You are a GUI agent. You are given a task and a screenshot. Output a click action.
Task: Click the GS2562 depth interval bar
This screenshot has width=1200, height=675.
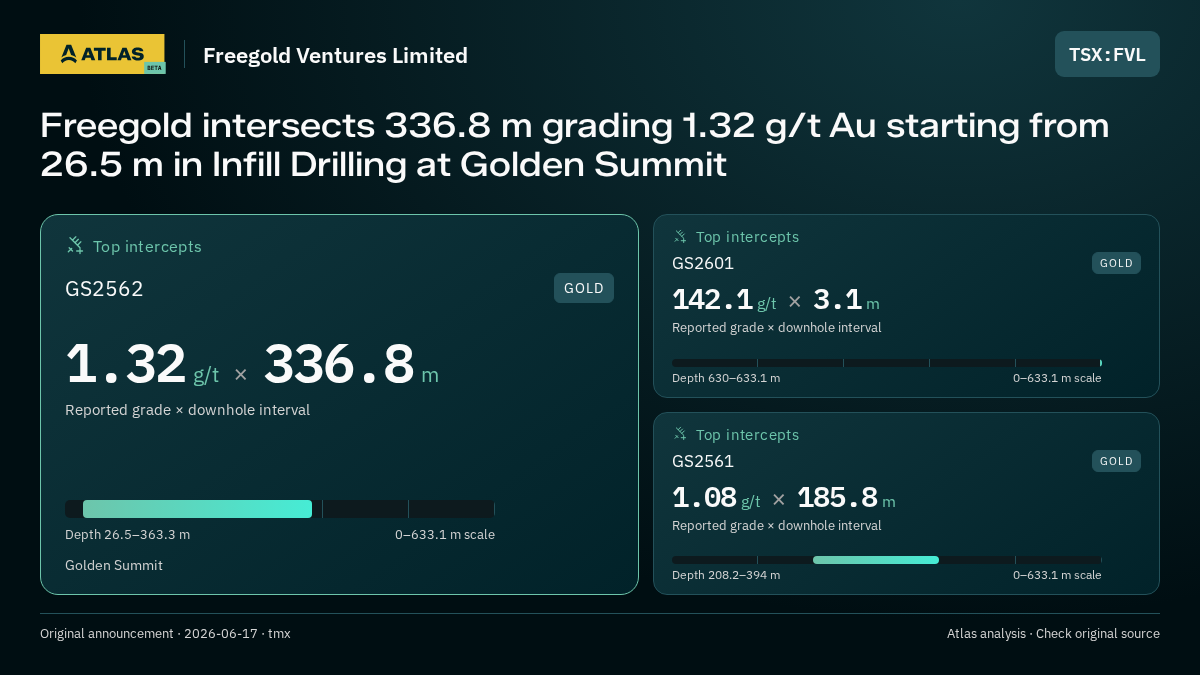(280, 509)
